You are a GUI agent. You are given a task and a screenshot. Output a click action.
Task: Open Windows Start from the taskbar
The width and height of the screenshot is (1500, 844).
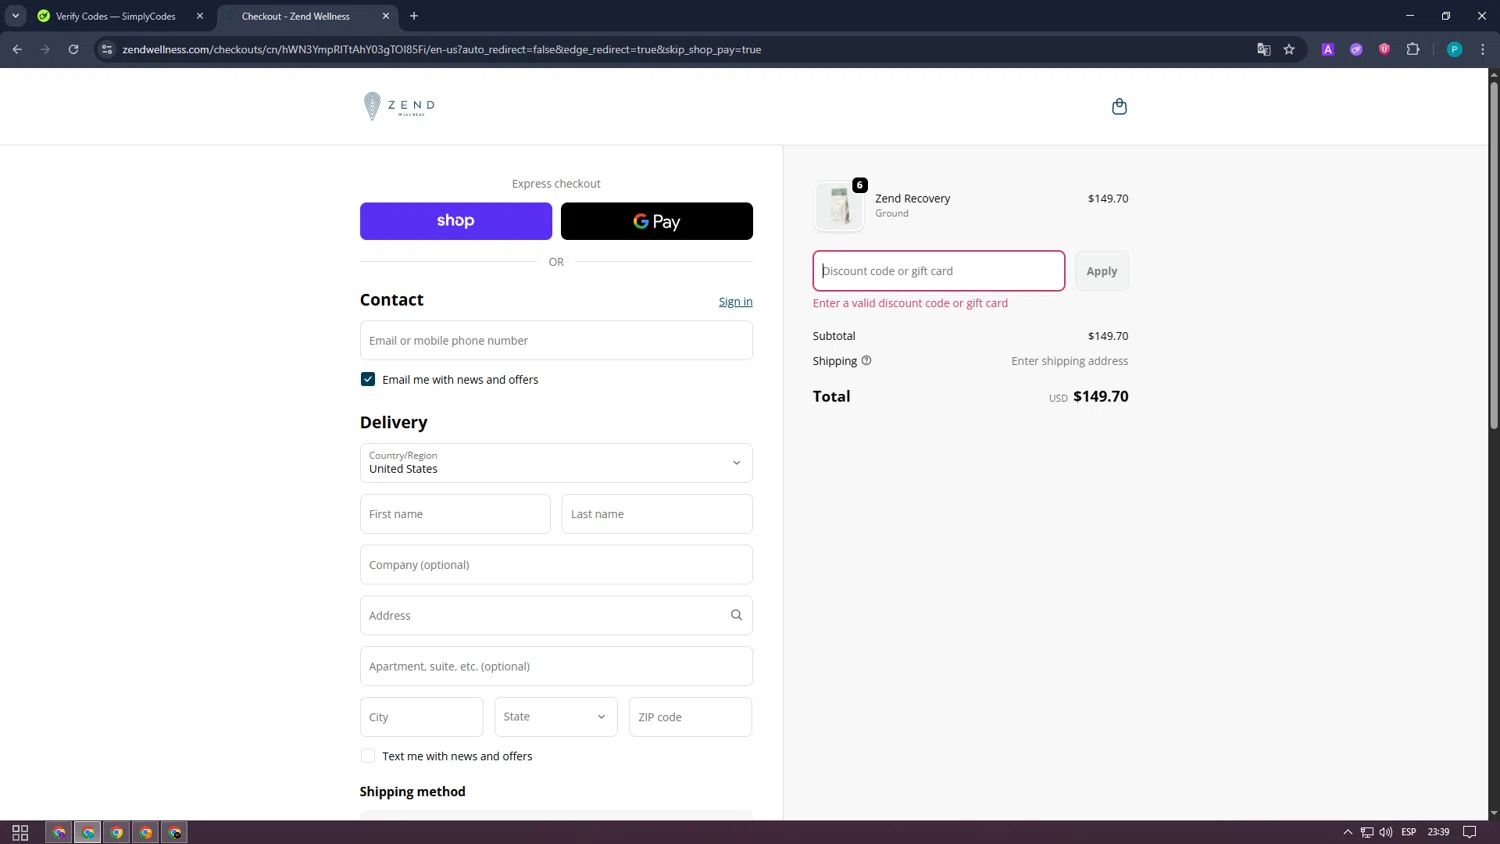click(x=20, y=832)
